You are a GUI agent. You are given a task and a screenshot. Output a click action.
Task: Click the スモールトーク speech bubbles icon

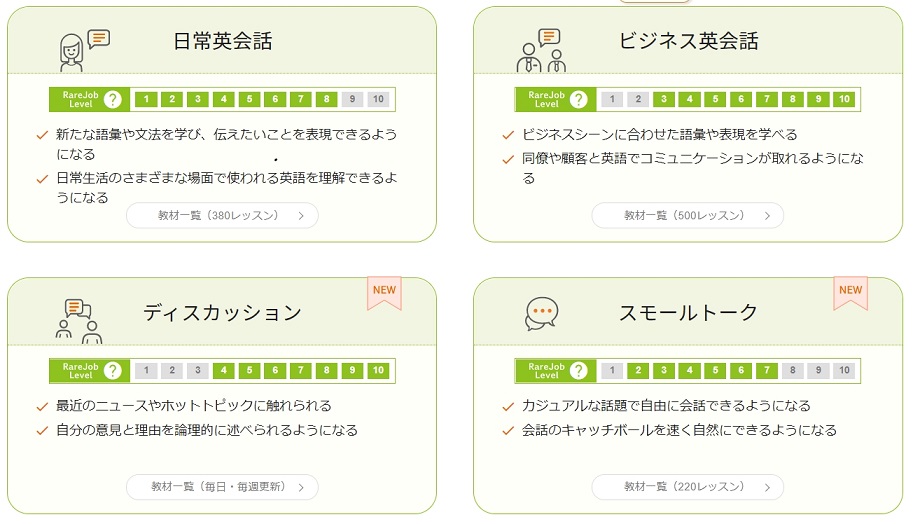click(x=541, y=314)
